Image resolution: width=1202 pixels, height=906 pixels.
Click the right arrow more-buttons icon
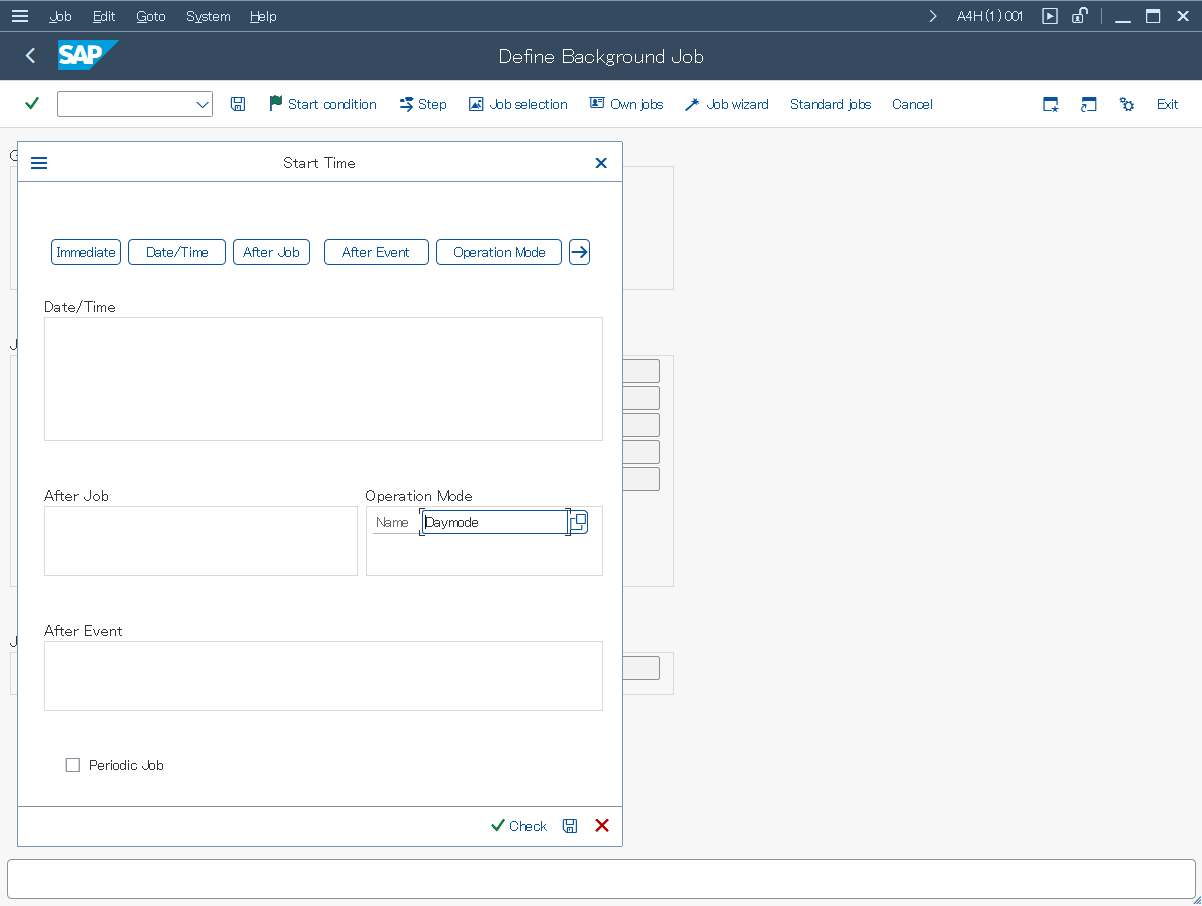point(579,252)
